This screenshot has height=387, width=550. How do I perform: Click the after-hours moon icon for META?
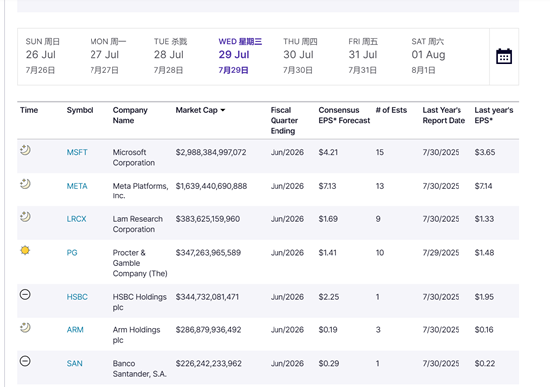25,184
